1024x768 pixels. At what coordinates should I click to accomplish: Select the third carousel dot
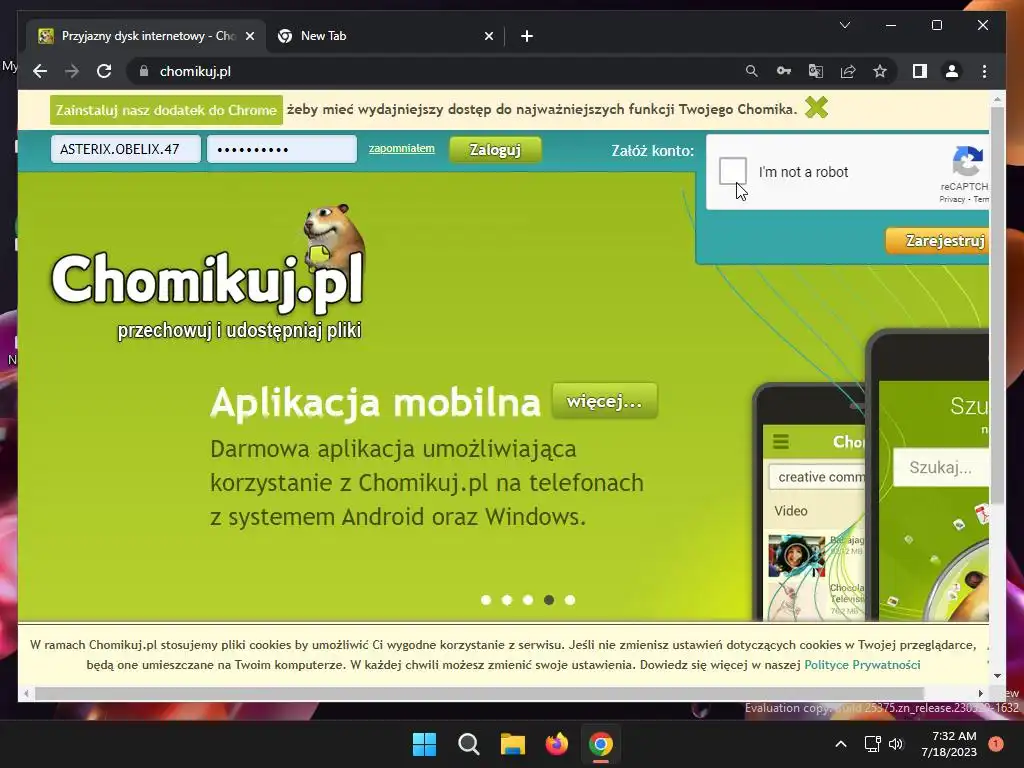click(528, 600)
